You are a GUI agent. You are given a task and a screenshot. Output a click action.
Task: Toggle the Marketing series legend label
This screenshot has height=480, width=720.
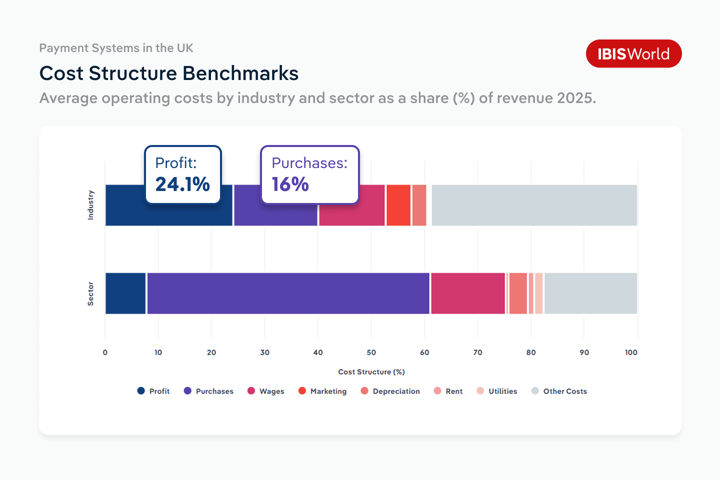coord(328,391)
